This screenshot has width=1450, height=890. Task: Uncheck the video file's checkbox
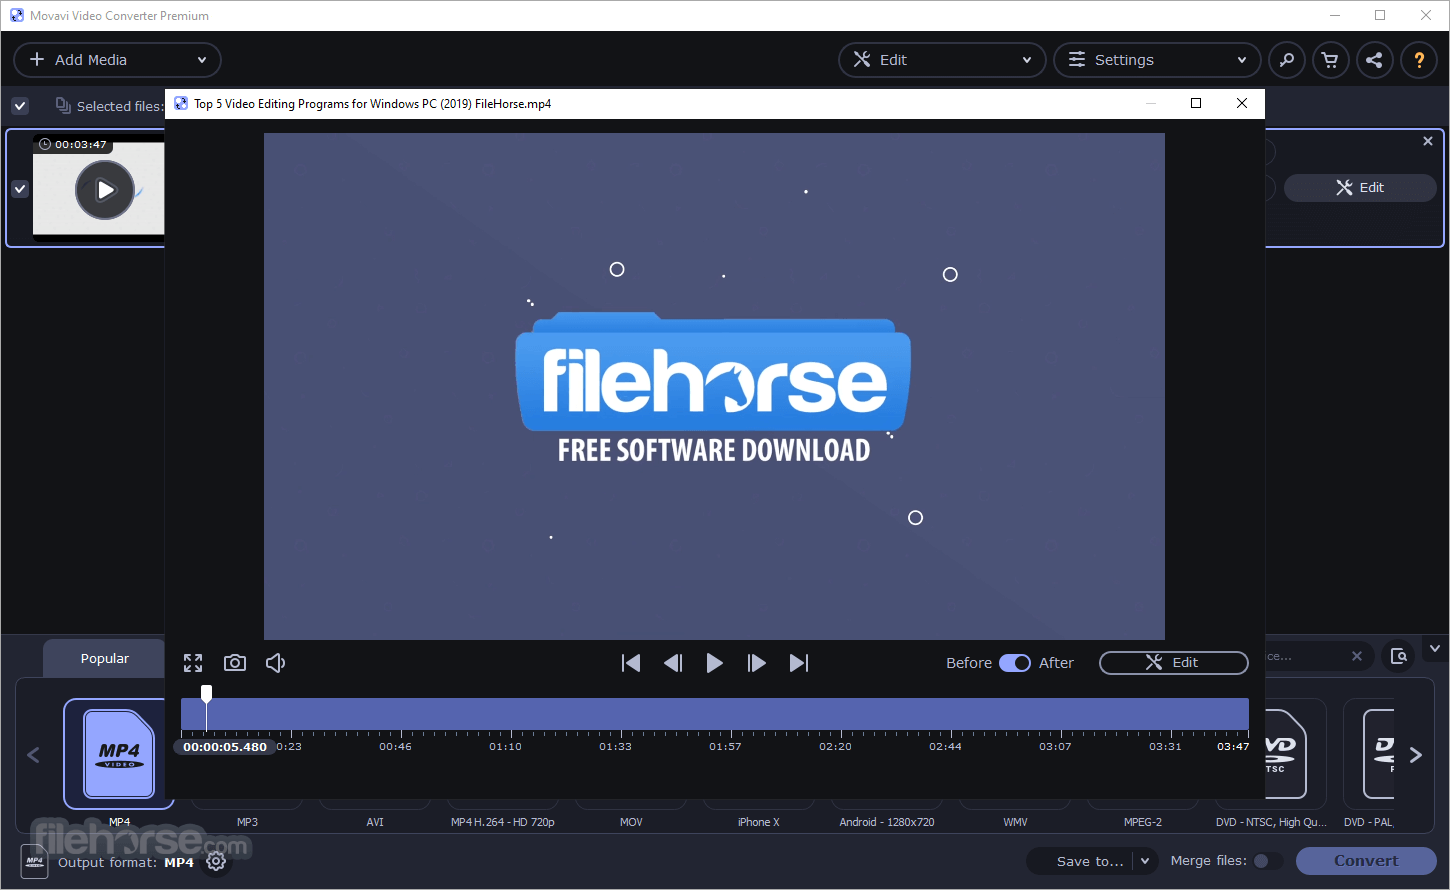tap(20, 188)
